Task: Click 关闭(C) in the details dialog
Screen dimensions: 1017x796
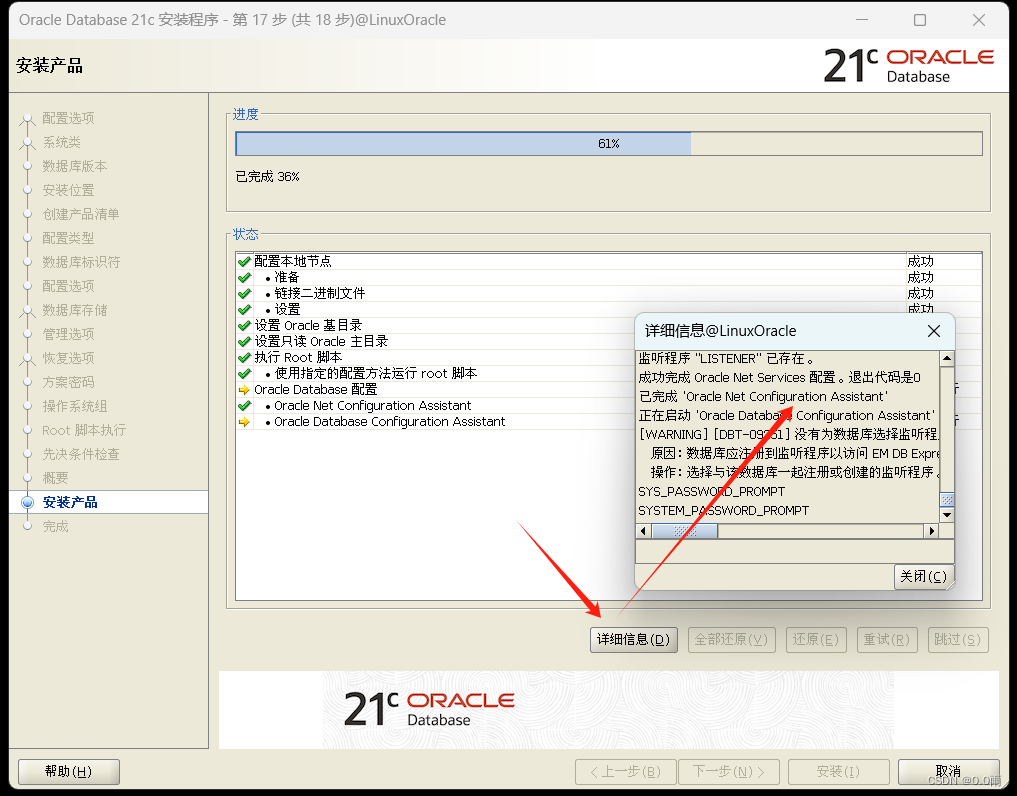Action: click(x=922, y=576)
